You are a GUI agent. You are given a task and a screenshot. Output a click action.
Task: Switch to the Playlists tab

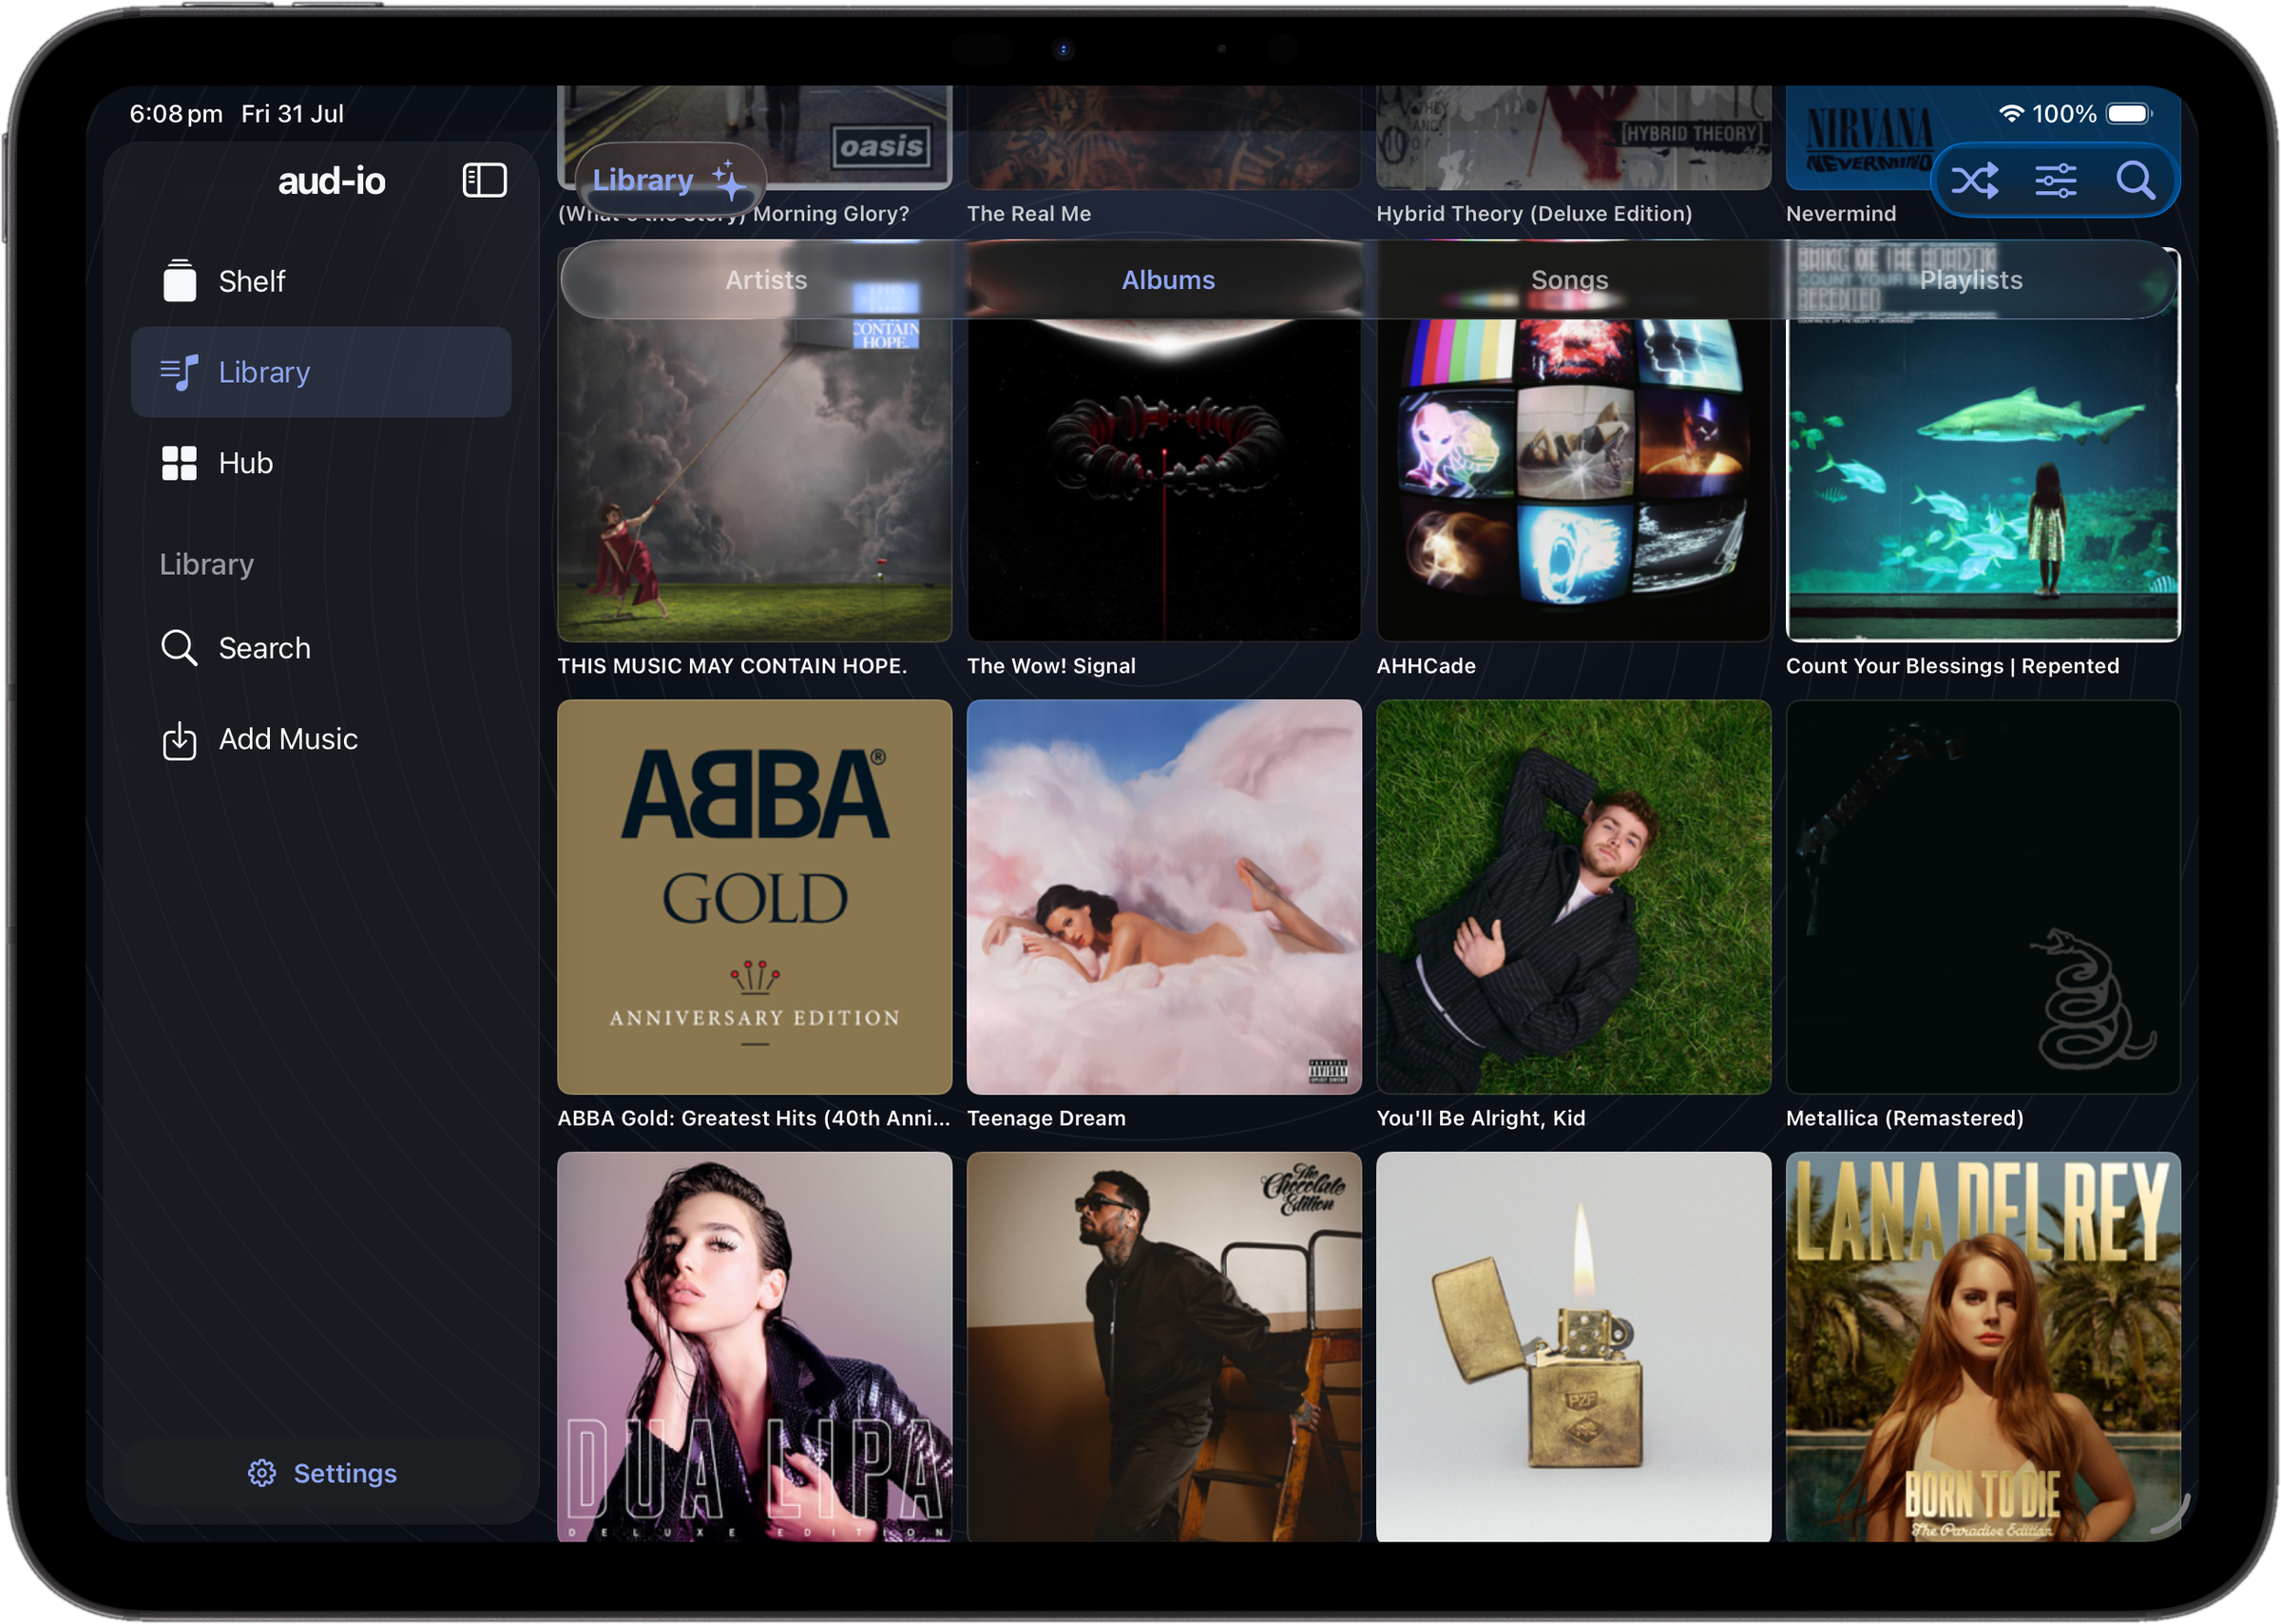pos(1970,280)
